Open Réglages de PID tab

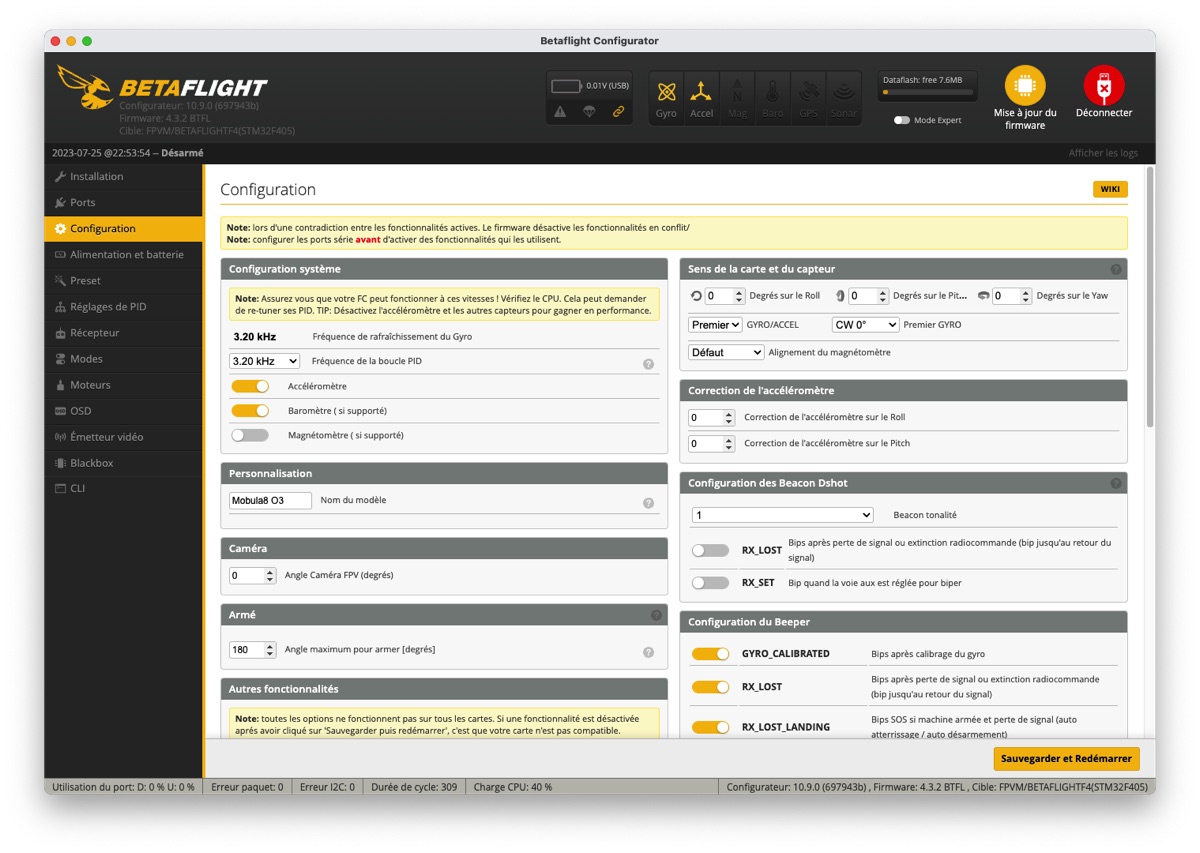123,306
